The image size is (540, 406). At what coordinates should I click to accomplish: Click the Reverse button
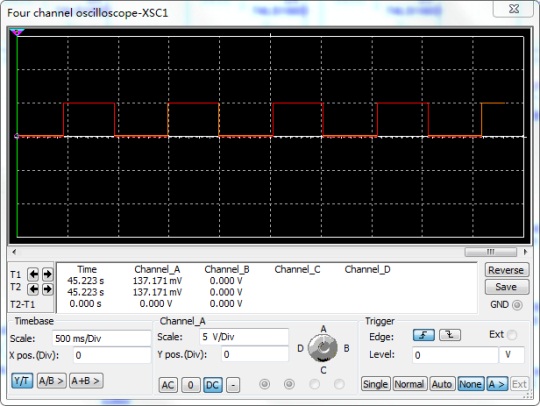click(x=506, y=270)
